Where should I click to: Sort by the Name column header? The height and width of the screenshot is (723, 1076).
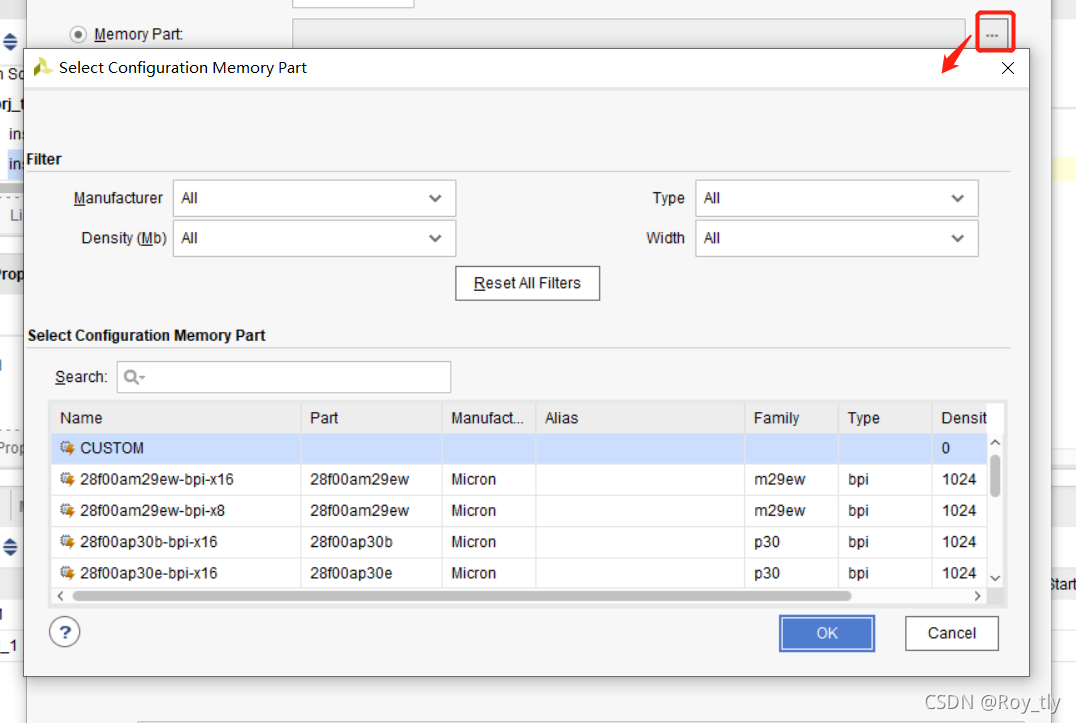176,418
